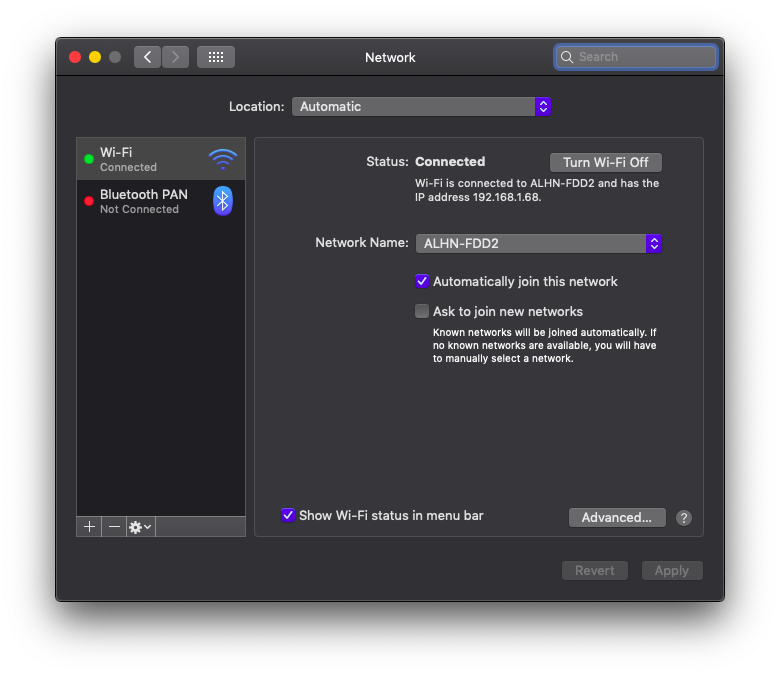Uncheck Automatically join this network
Image resolution: width=780 pixels, height=675 pixels.
pyautogui.click(x=422, y=282)
